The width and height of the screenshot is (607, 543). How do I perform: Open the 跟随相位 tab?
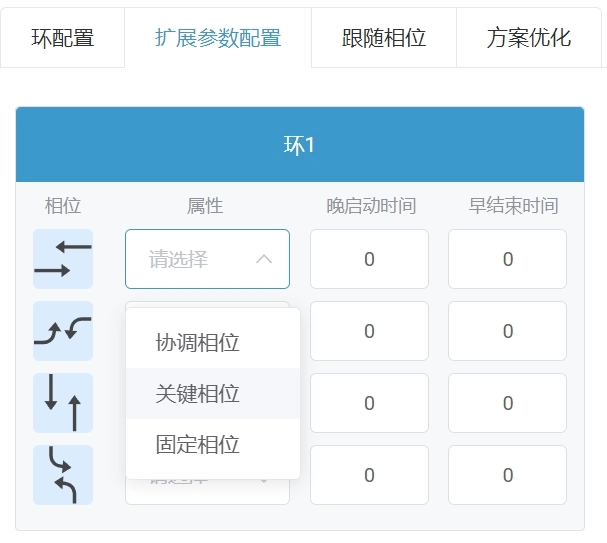click(x=384, y=38)
